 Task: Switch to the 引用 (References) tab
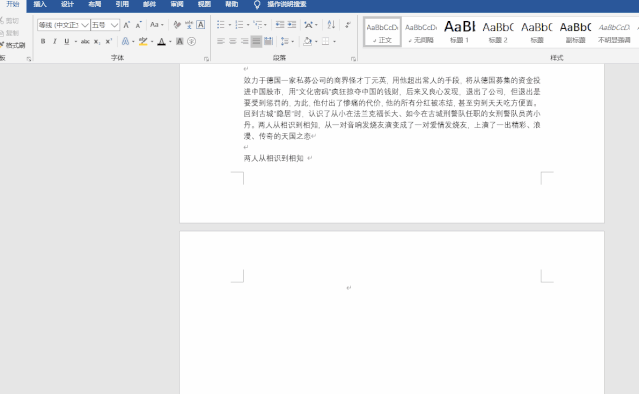122,4
